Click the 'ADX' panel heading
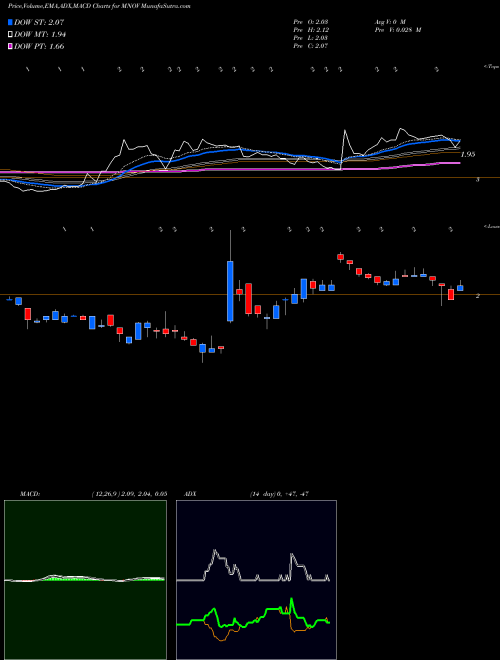Viewport: 500px width, 660px height. tap(191, 494)
